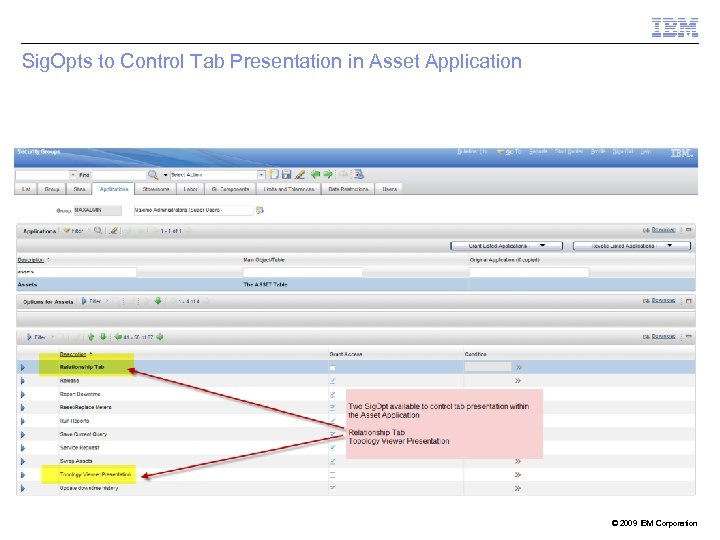
Task: Open Revoke Listed Applications dropdown
Action: click(x=632, y=246)
